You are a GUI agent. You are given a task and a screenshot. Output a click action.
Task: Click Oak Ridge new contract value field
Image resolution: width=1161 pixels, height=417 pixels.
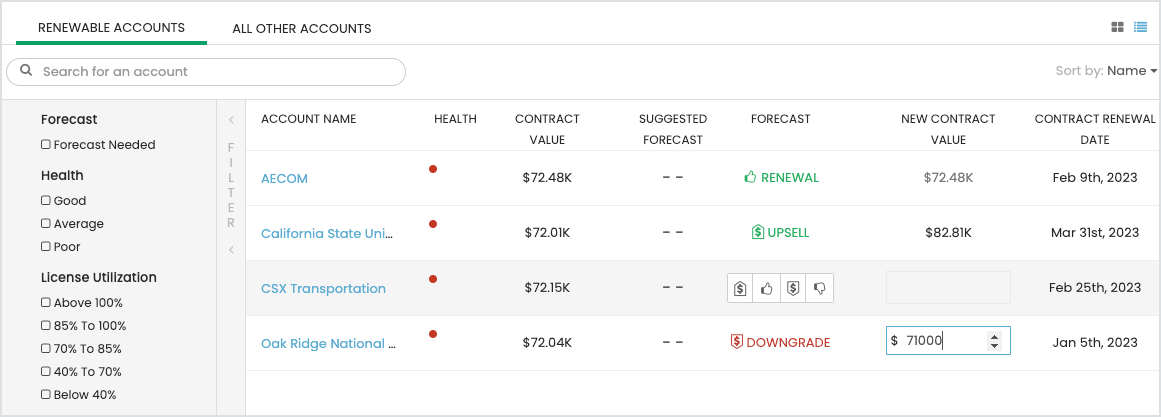pos(948,341)
